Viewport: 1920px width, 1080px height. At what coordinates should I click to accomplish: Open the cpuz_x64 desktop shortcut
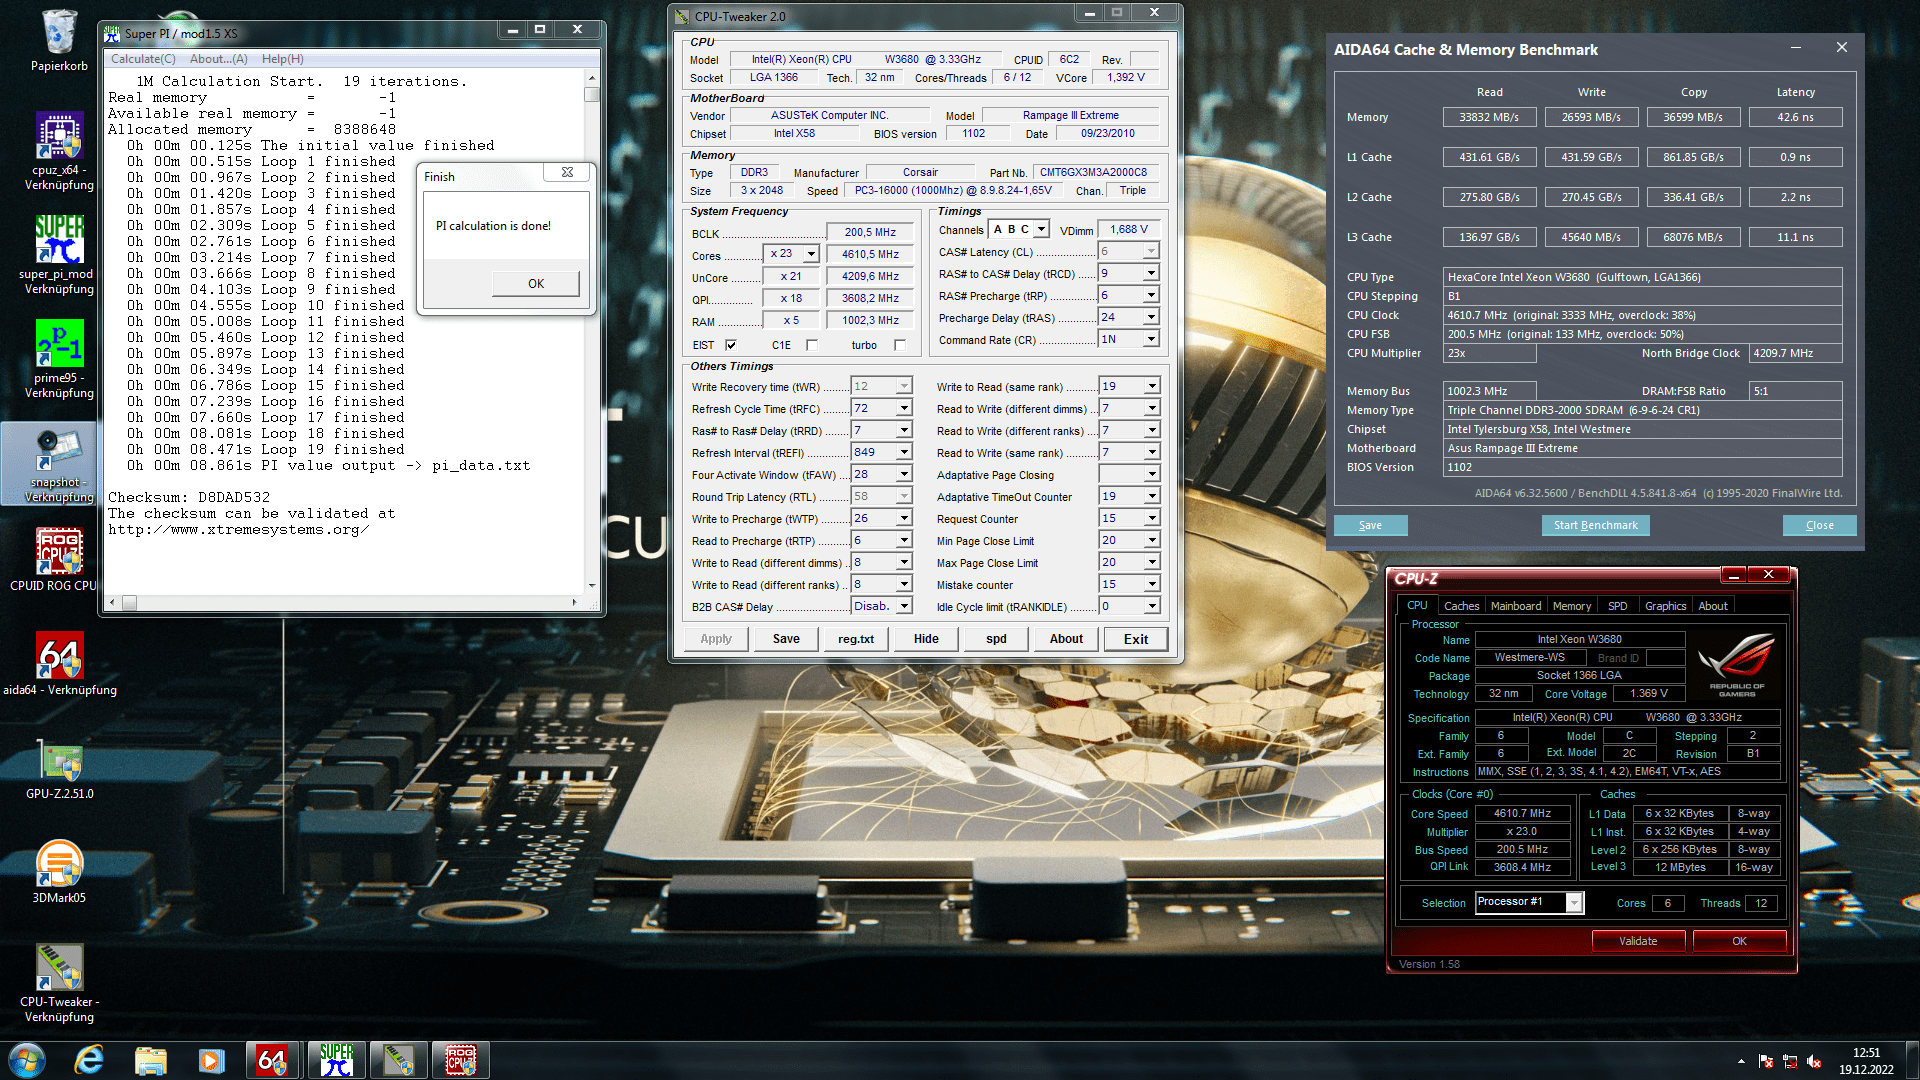(x=59, y=150)
